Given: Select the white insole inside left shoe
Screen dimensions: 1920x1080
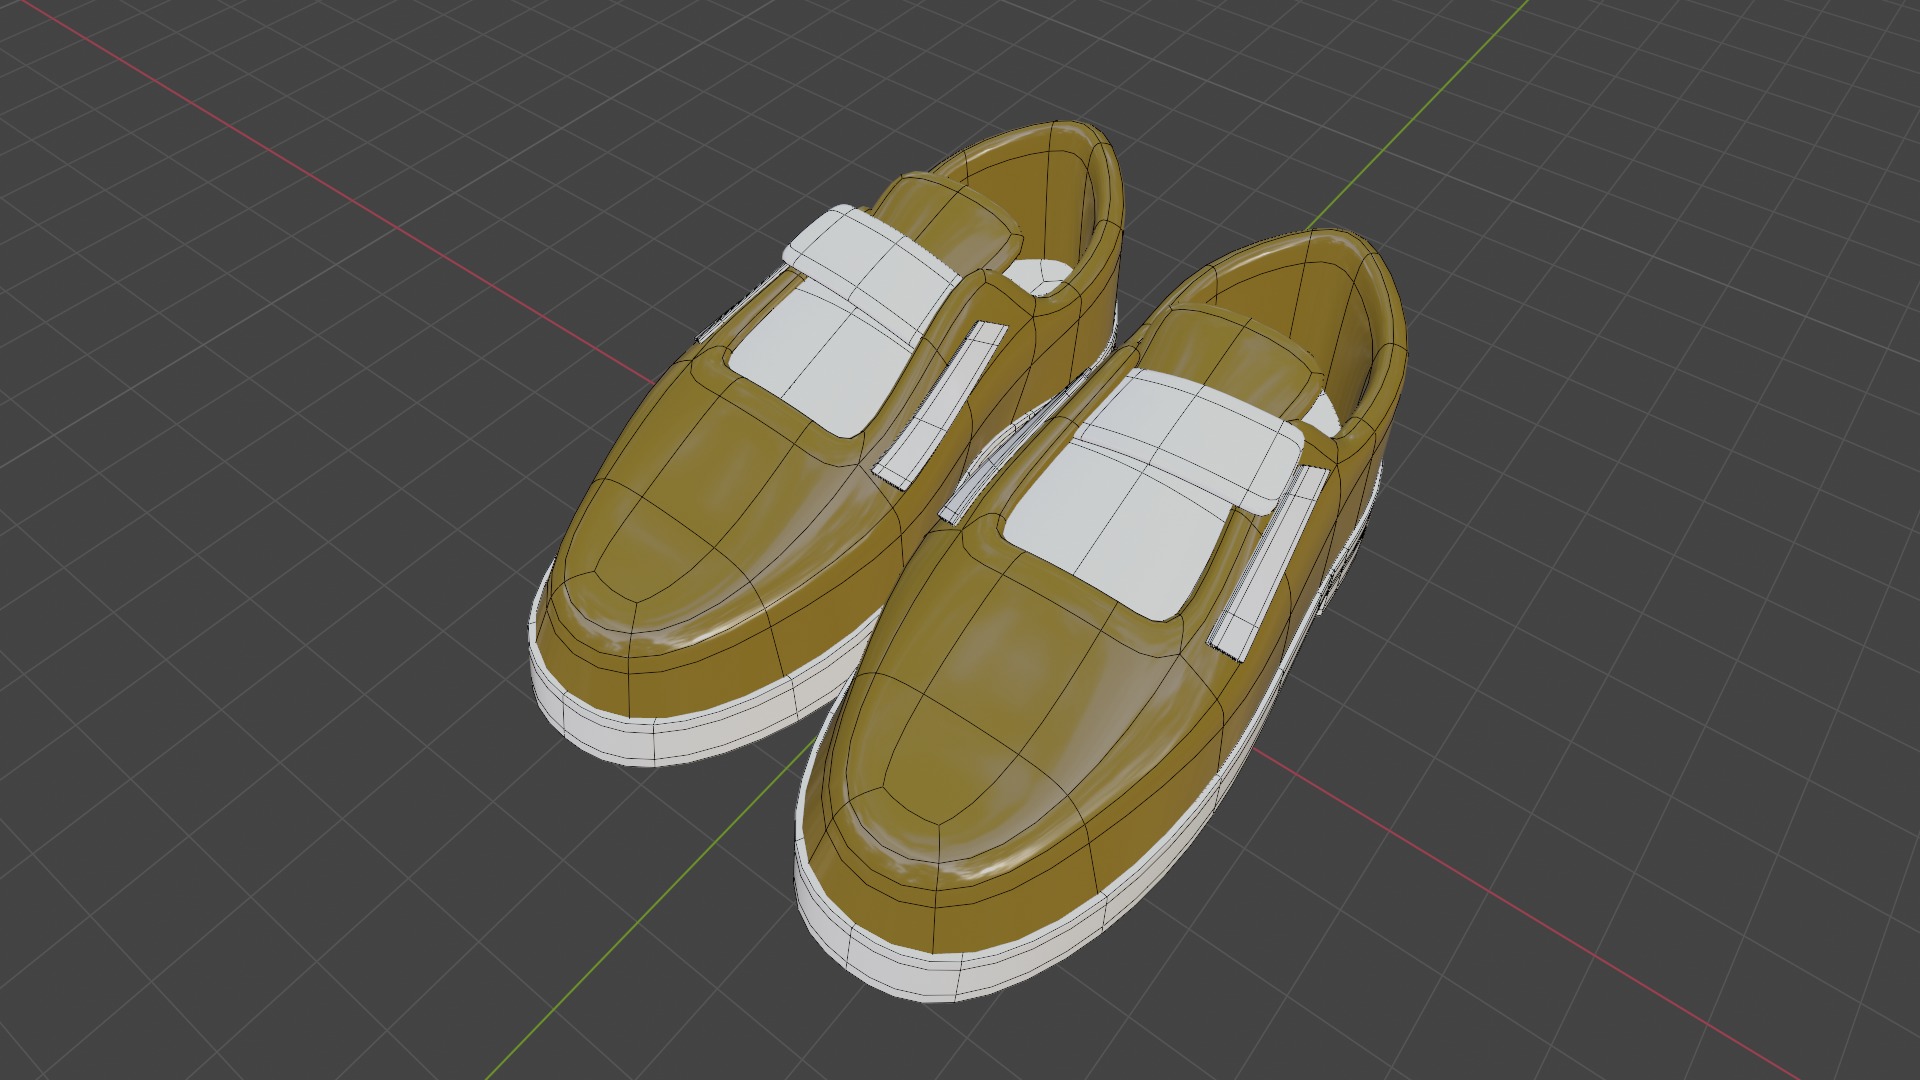Looking at the screenshot, I should [x=1042, y=274].
